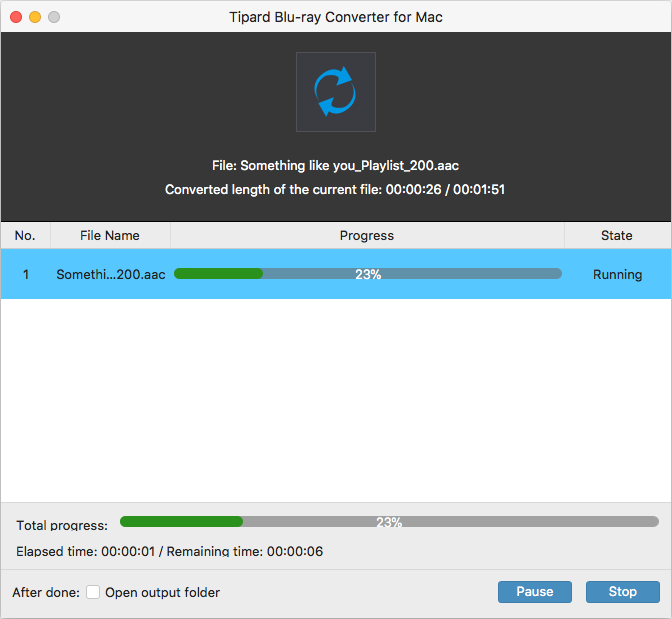The width and height of the screenshot is (672, 619).
Task: Click the Converted length of current file text
Action: coord(335,189)
